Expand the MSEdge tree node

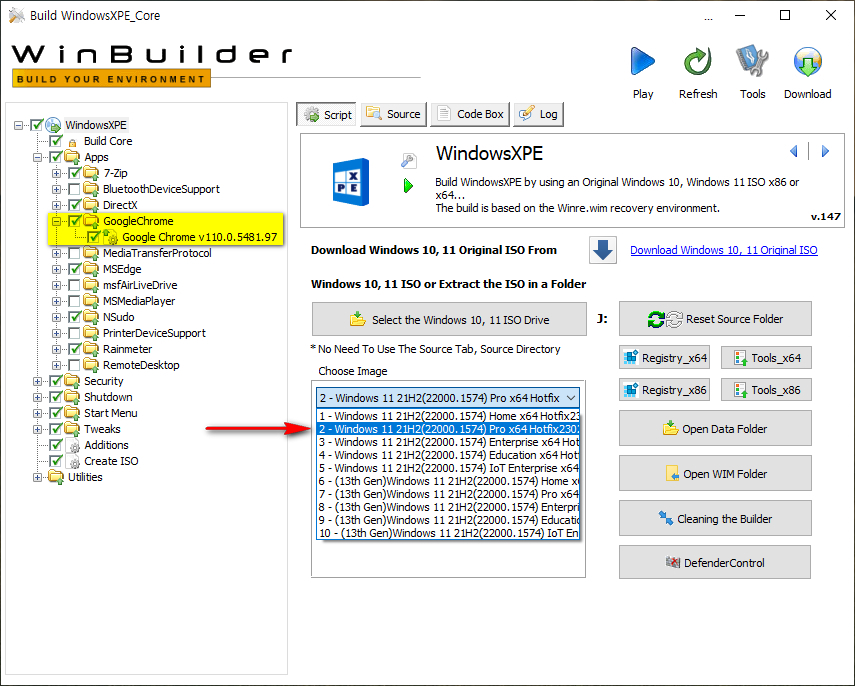point(56,269)
